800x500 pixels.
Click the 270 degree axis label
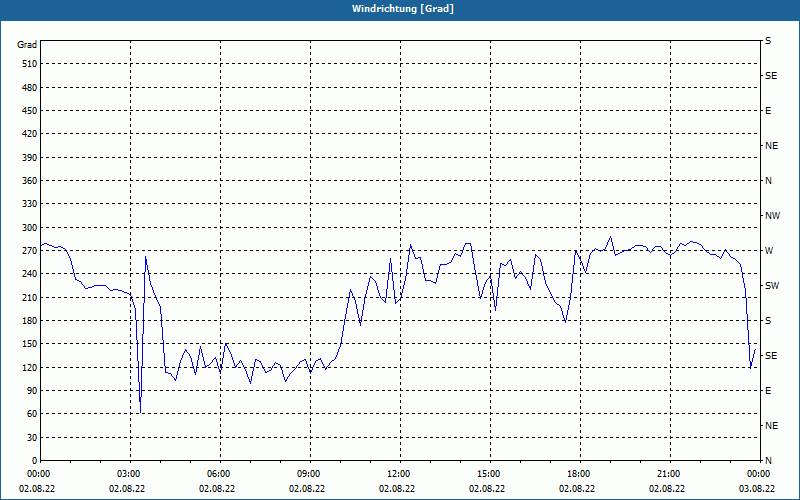(30, 251)
